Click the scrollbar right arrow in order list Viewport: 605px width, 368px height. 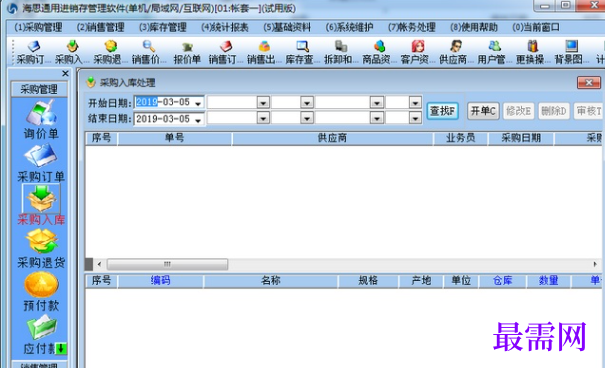595,264
